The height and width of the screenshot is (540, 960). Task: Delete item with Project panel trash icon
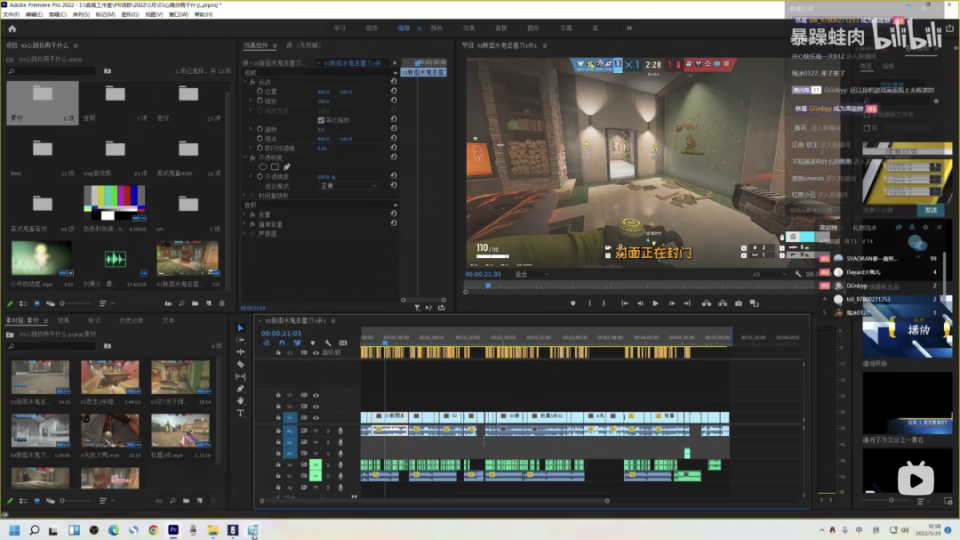222,303
